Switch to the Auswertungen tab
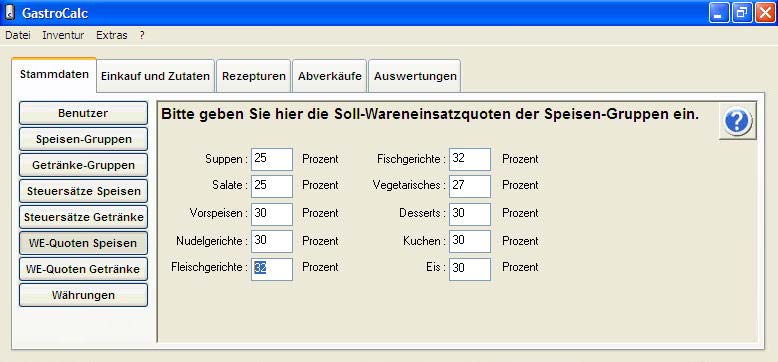The image size is (778, 362). 415,76
